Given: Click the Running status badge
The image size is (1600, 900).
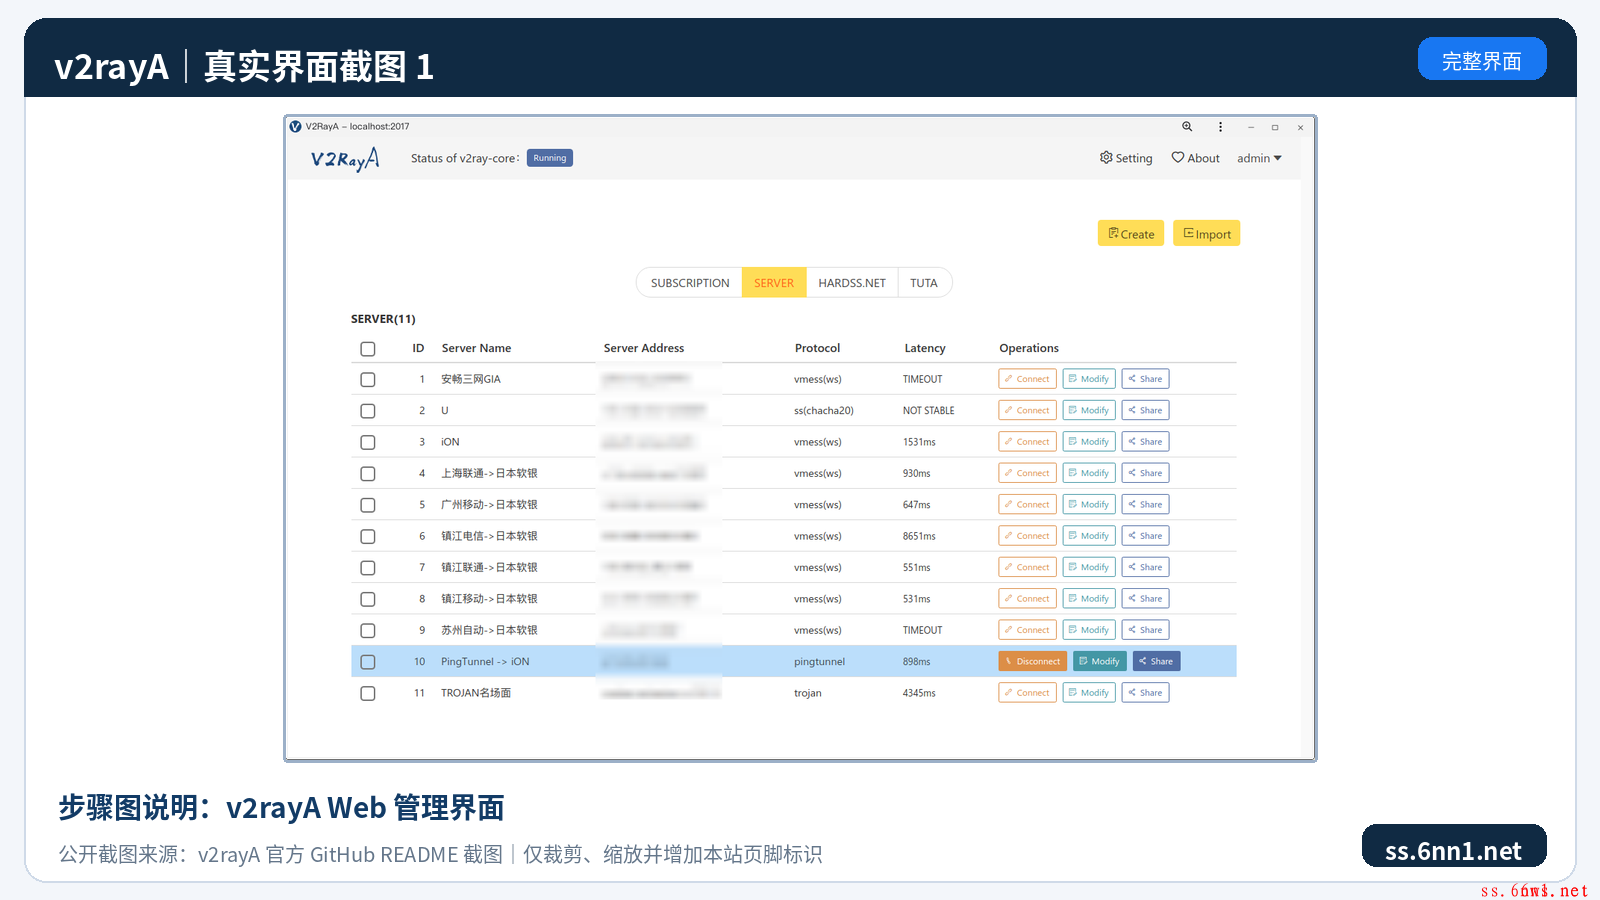Looking at the screenshot, I should (550, 158).
